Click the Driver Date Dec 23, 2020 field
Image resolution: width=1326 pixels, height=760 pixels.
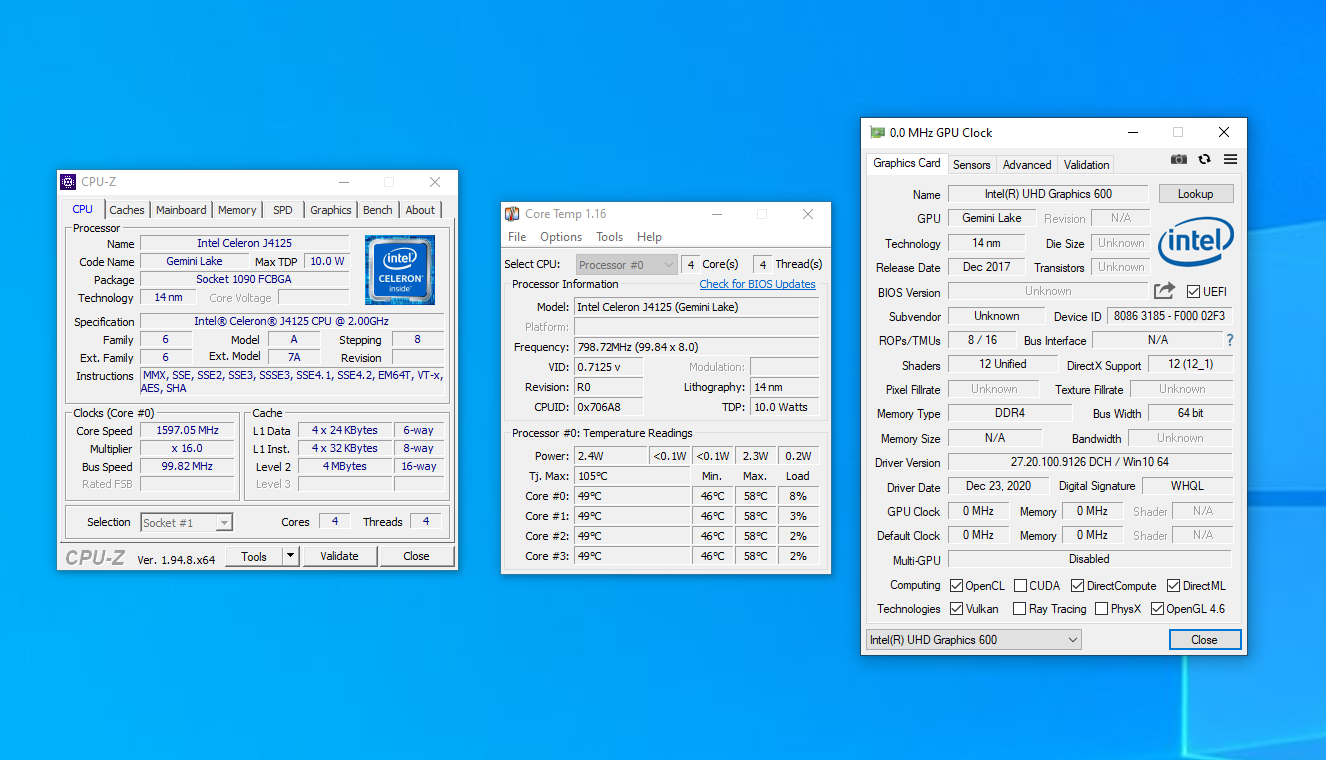[x=998, y=486]
